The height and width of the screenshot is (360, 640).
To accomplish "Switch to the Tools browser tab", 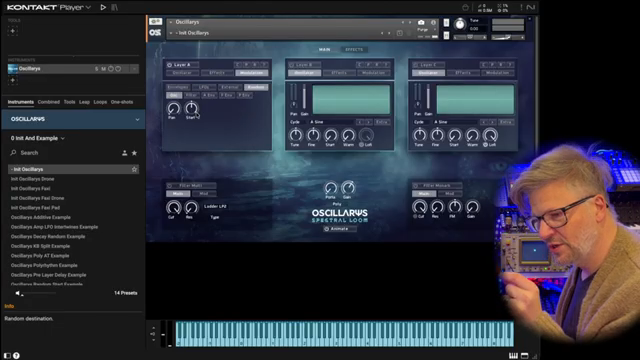I will [x=69, y=102].
